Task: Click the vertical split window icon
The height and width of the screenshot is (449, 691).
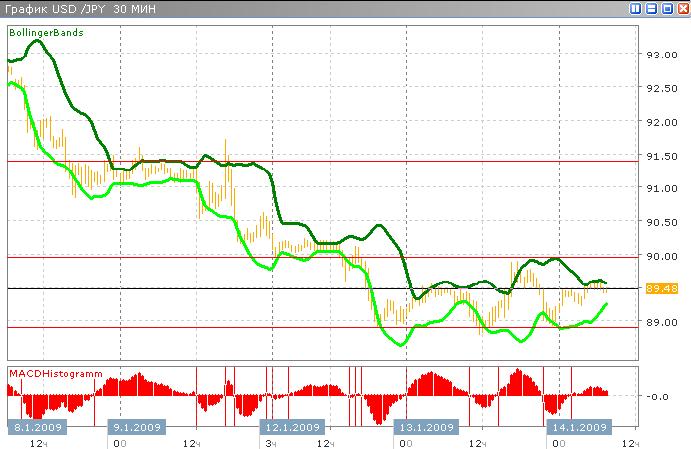Action: click(636, 8)
